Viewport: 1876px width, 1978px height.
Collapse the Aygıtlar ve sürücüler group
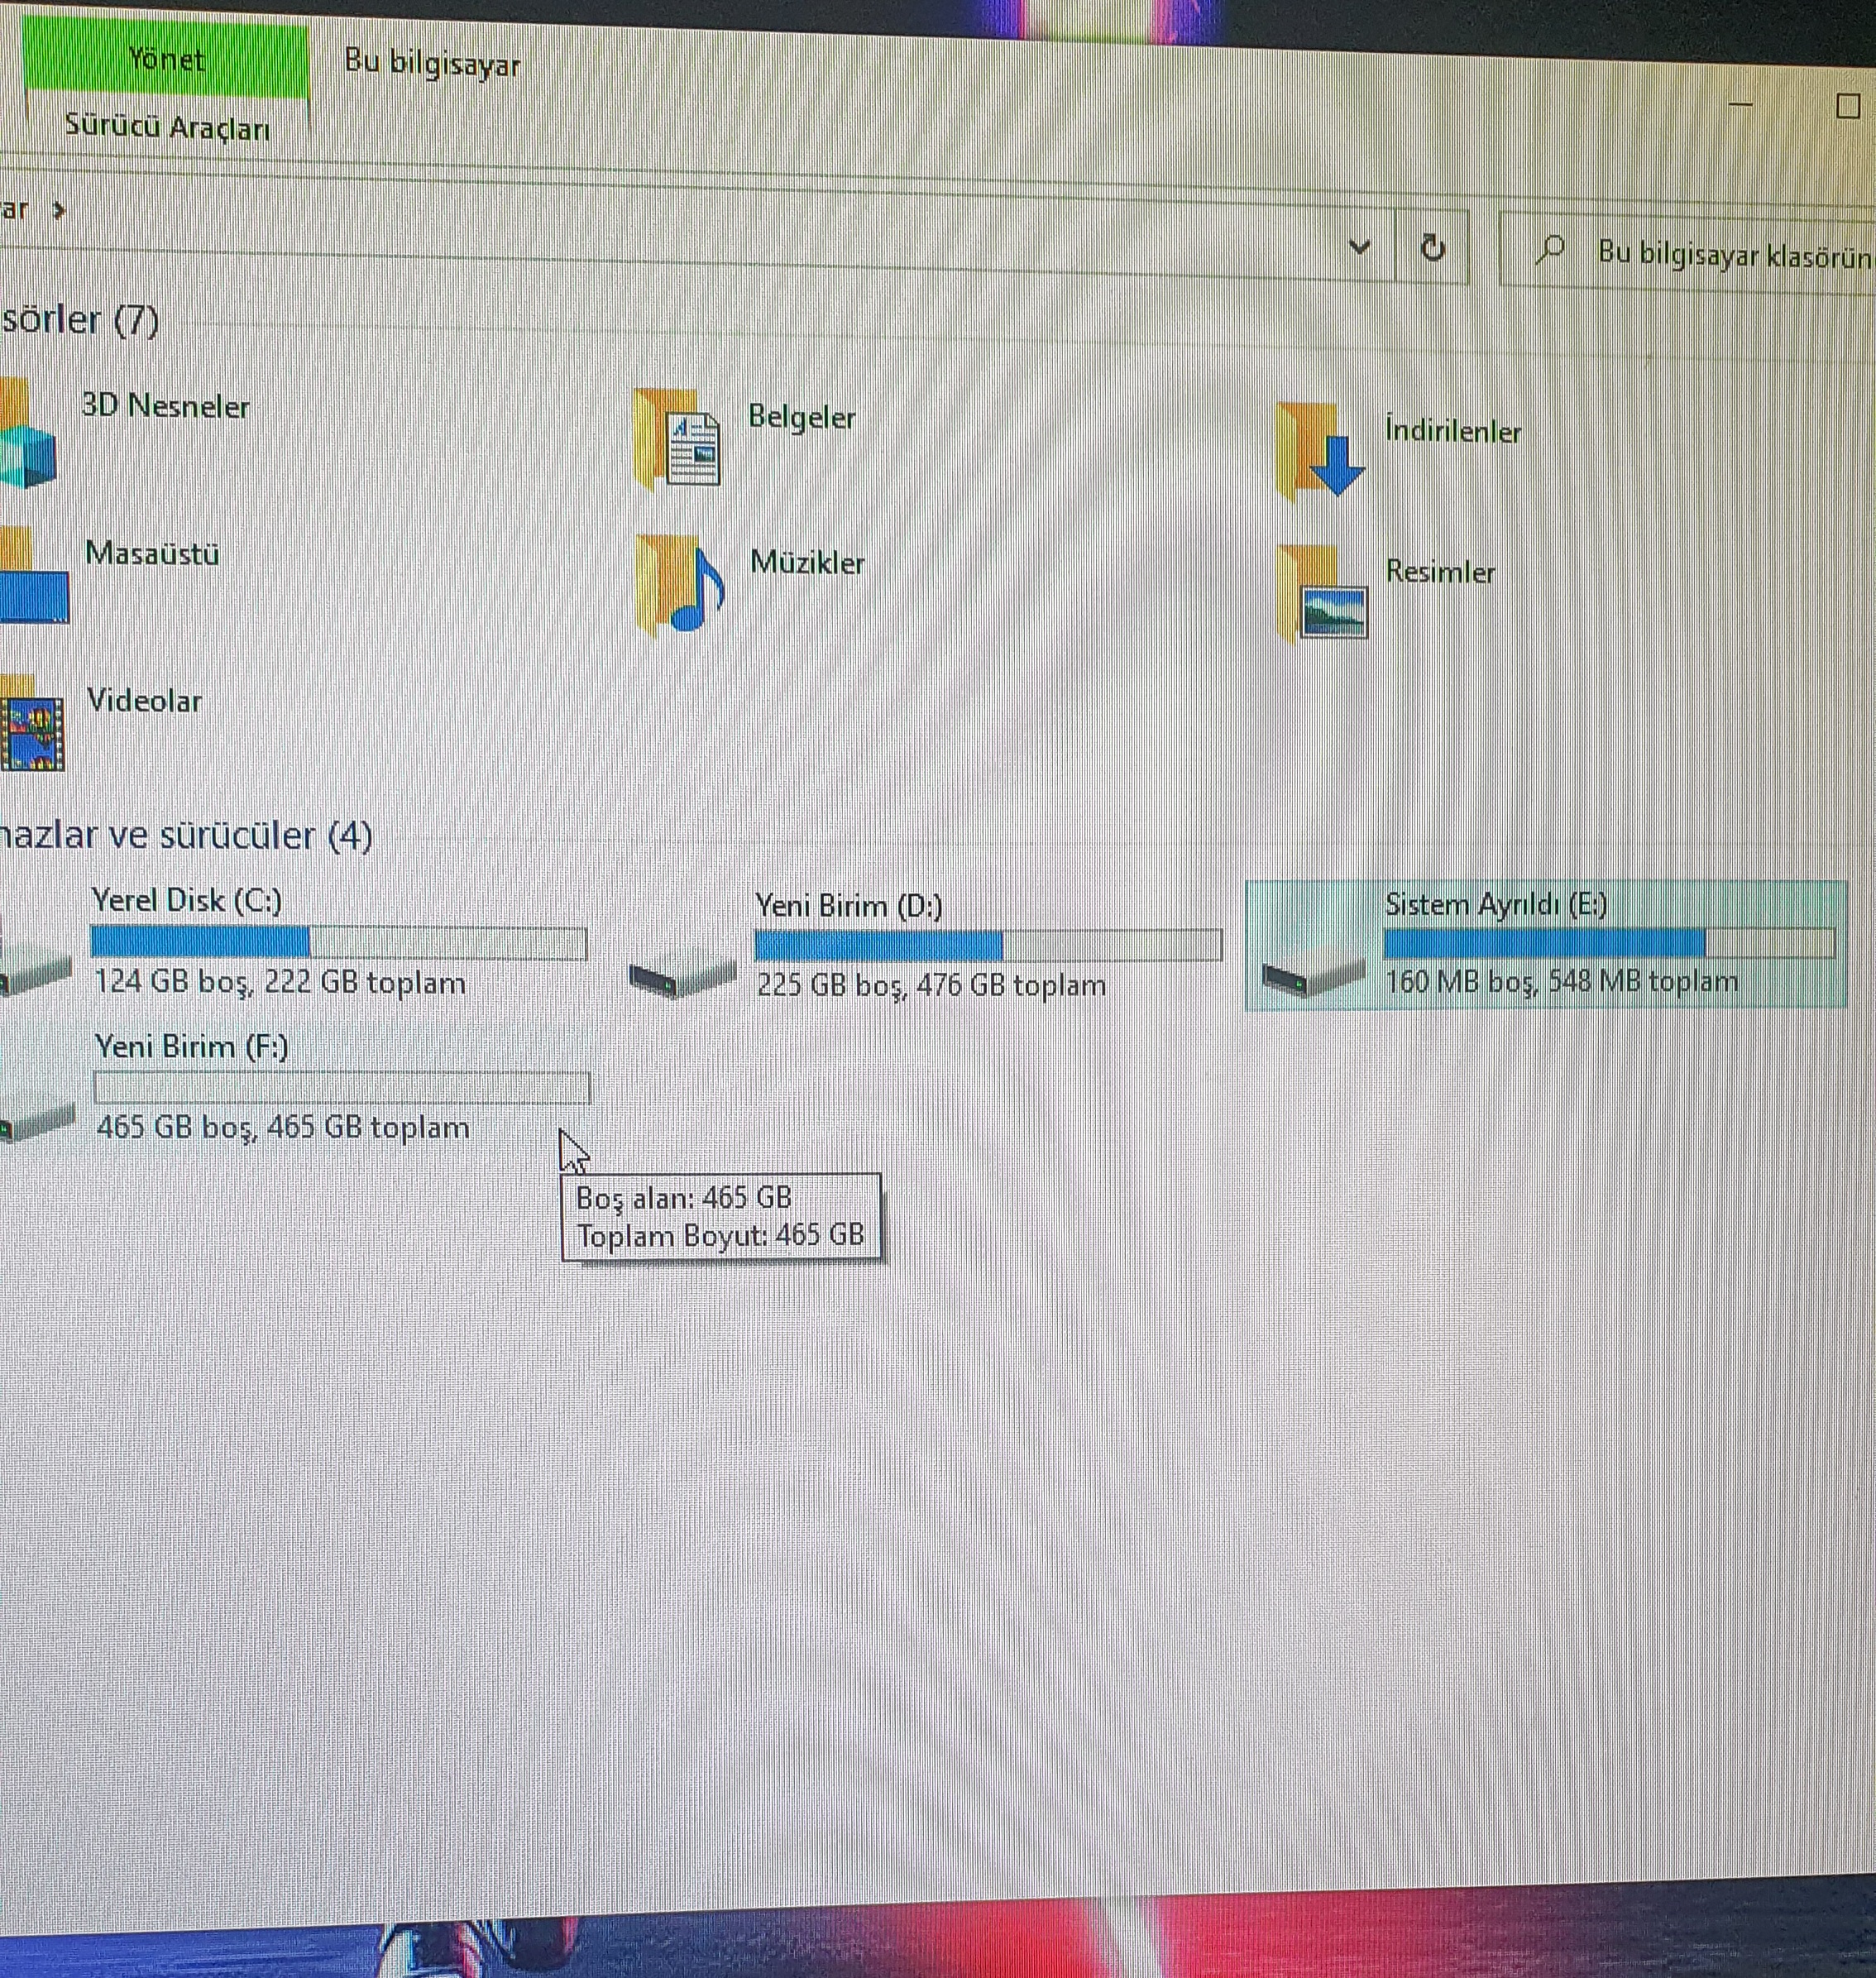pos(186,836)
